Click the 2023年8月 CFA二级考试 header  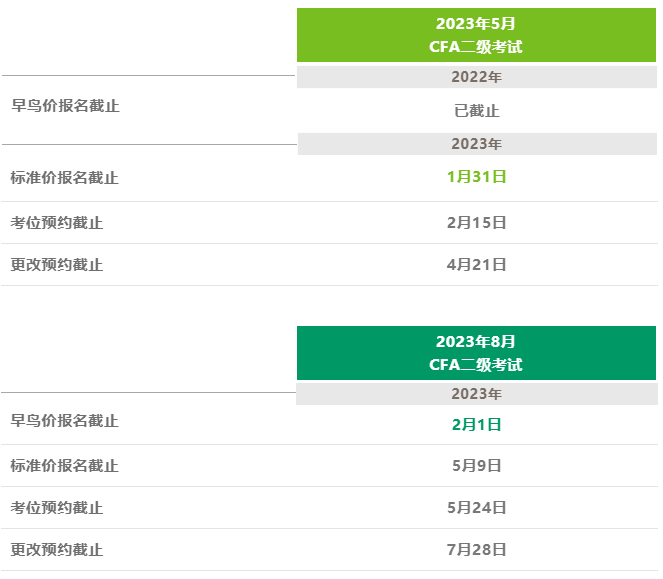point(477,353)
